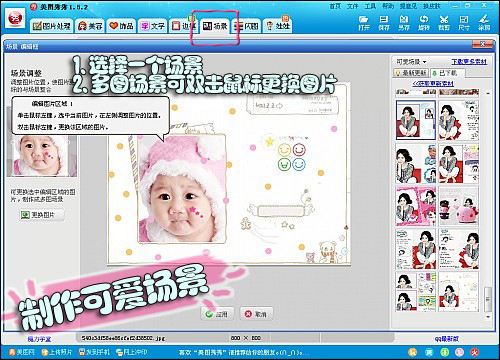
Task: Click the scene list scroll-down arrow
Action: point(488,316)
